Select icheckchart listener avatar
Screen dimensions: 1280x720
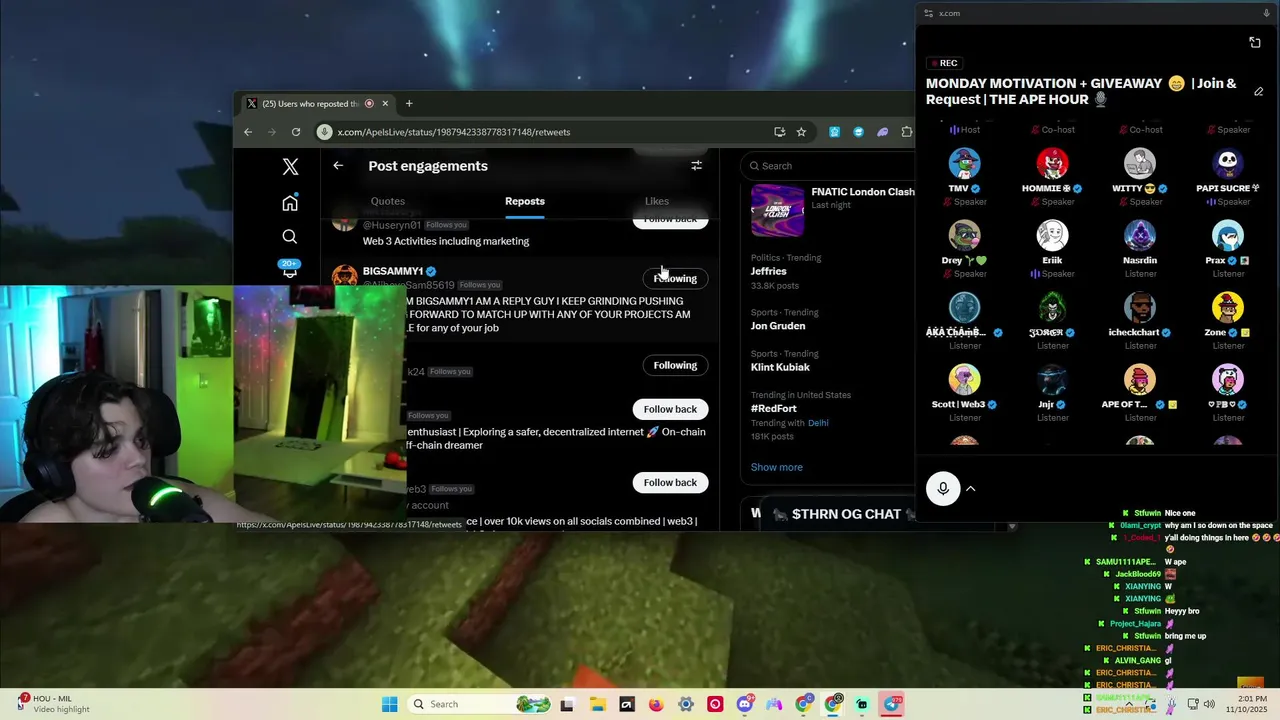(1140, 307)
